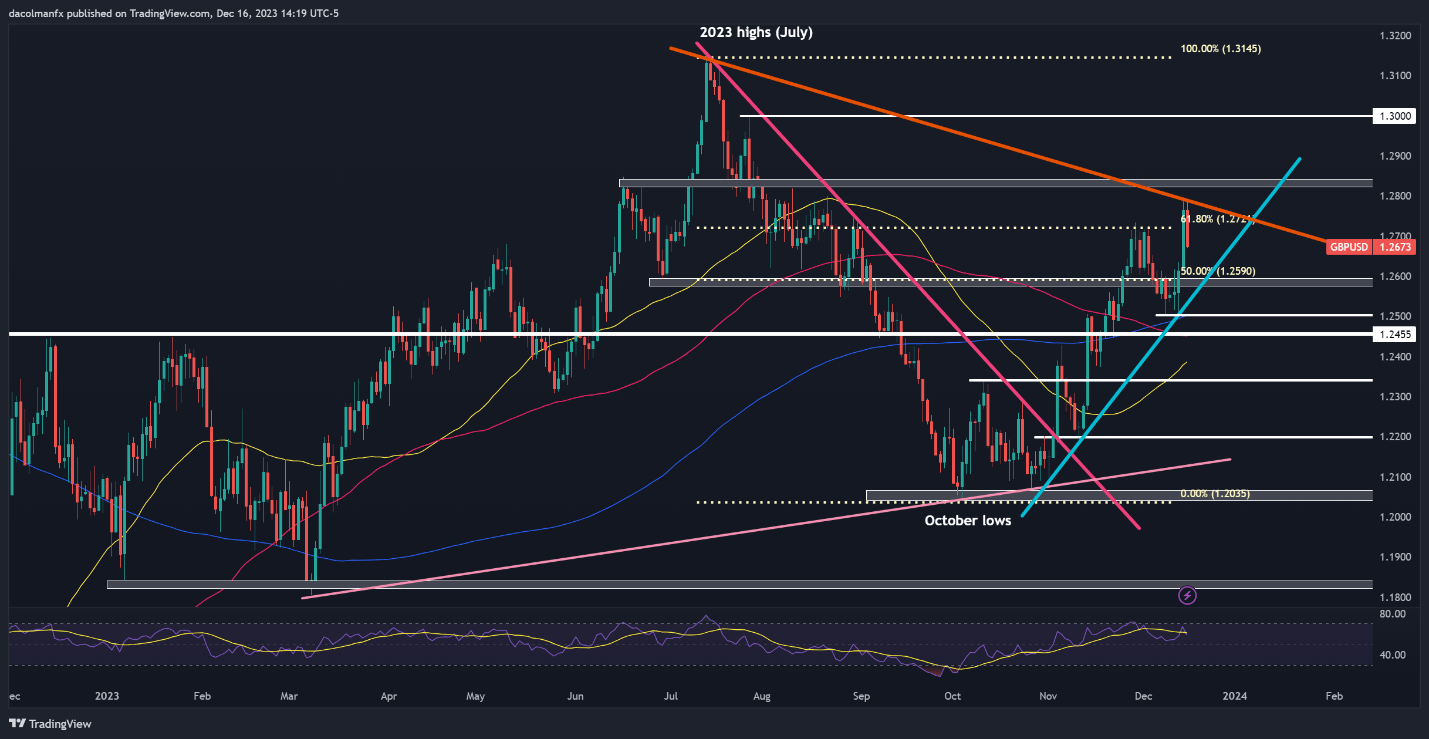The width and height of the screenshot is (1429, 739).
Task: Click the 2023 label on the time axis
Action: tap(106, 695)
